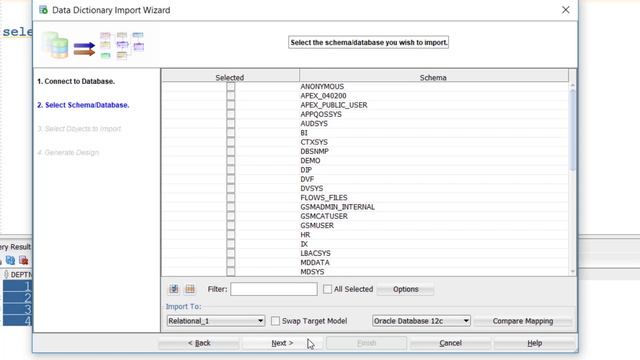640x360 pixels.
Task: Close the Data Dictionary Import Wizard dialog
Action: (565, 10)
